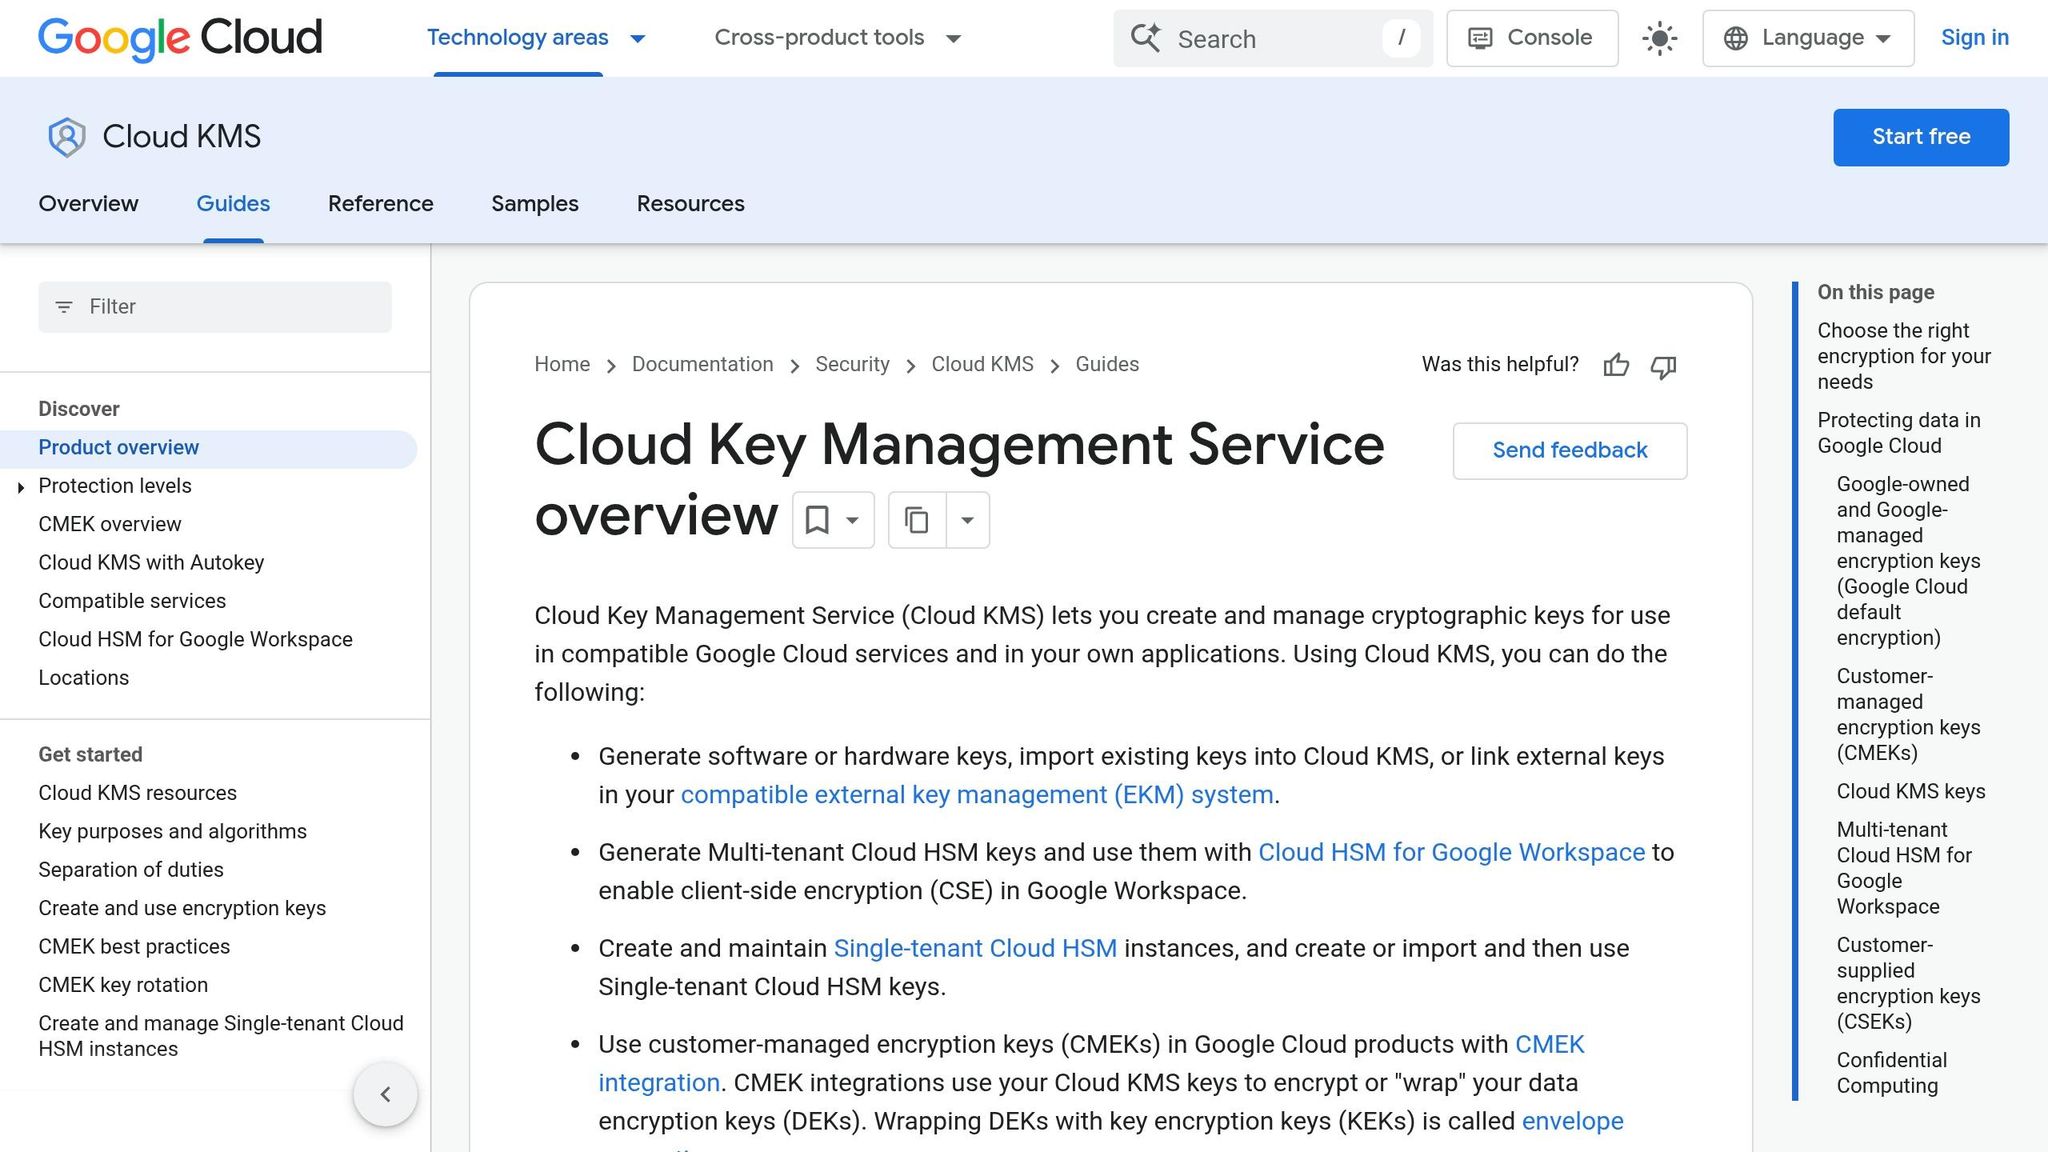
Task: Click the Cloud KMS product title
Action: 181,137
